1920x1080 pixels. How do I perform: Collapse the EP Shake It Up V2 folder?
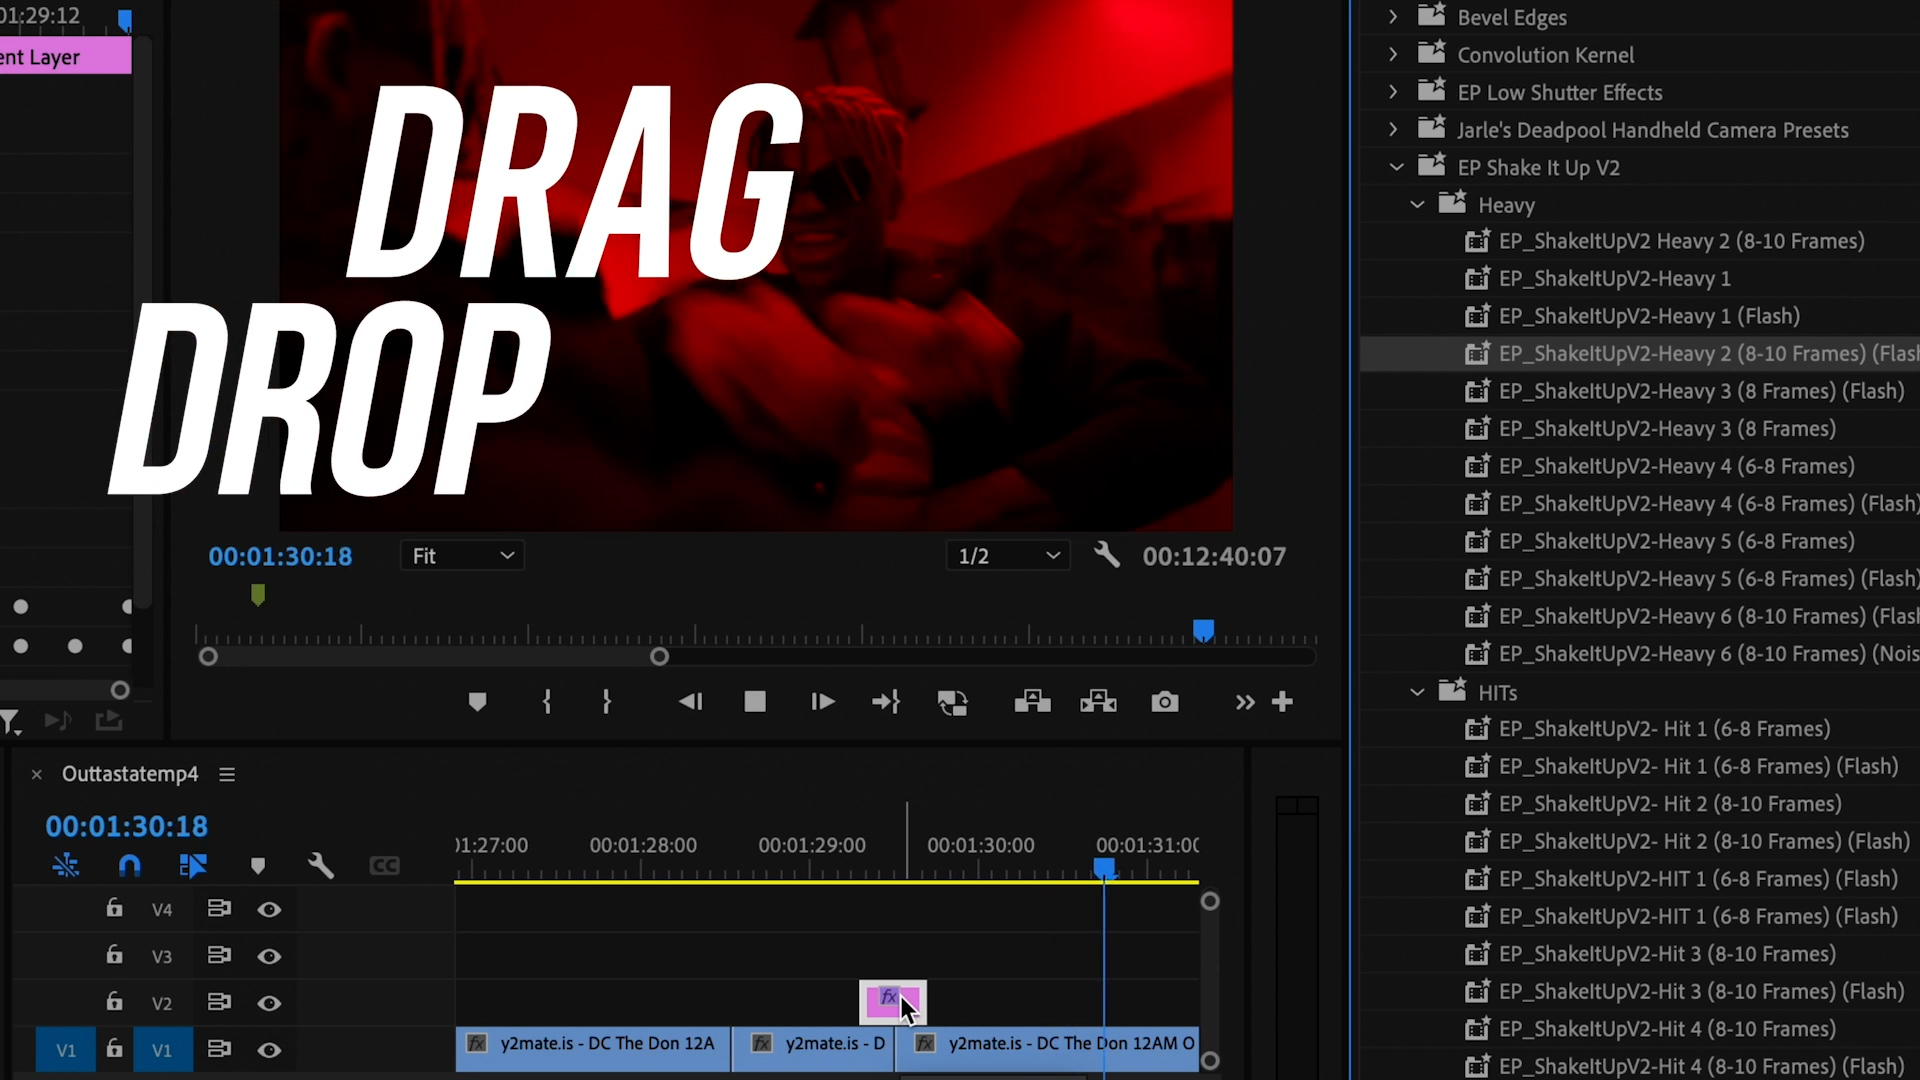[x=1397, y=167]
